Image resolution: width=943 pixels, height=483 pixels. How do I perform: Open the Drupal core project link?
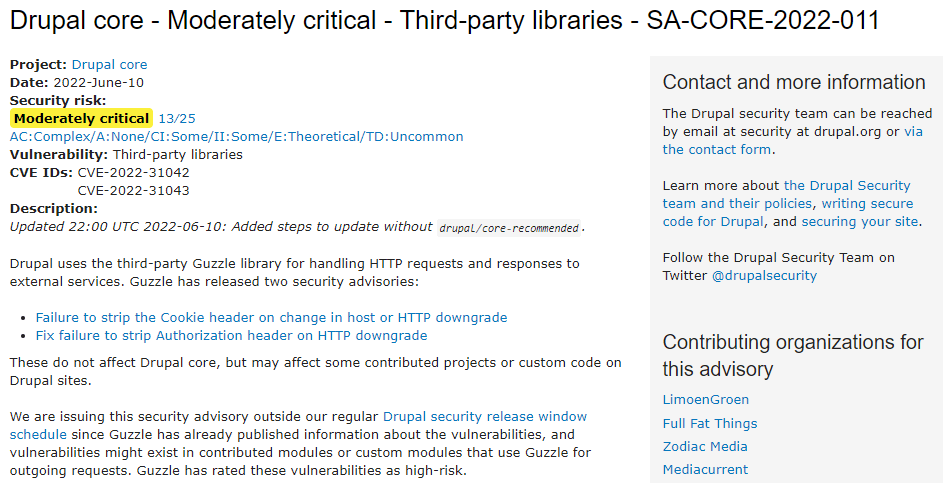(x=109, y=64)
